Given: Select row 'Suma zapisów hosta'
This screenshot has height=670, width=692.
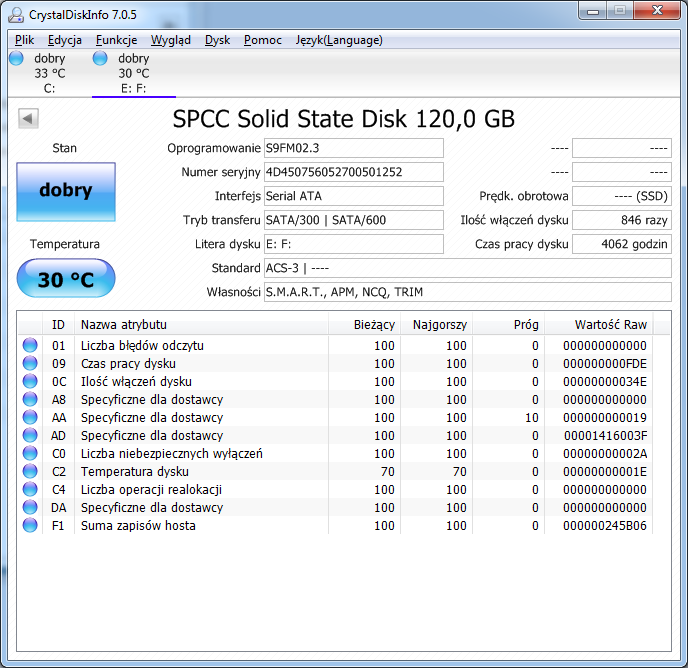Looking at the screenshot, I should click(x=335, y=526).
